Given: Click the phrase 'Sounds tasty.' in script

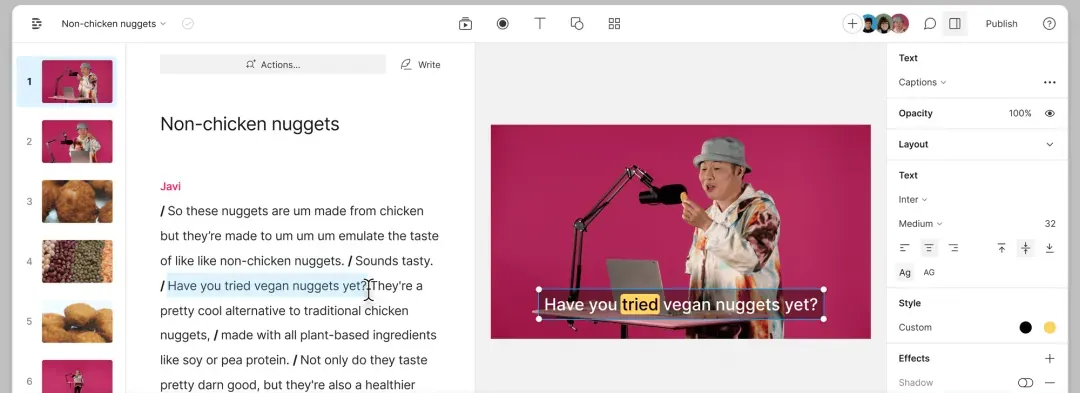Looking at the screenshot, I should pos(394,261).
